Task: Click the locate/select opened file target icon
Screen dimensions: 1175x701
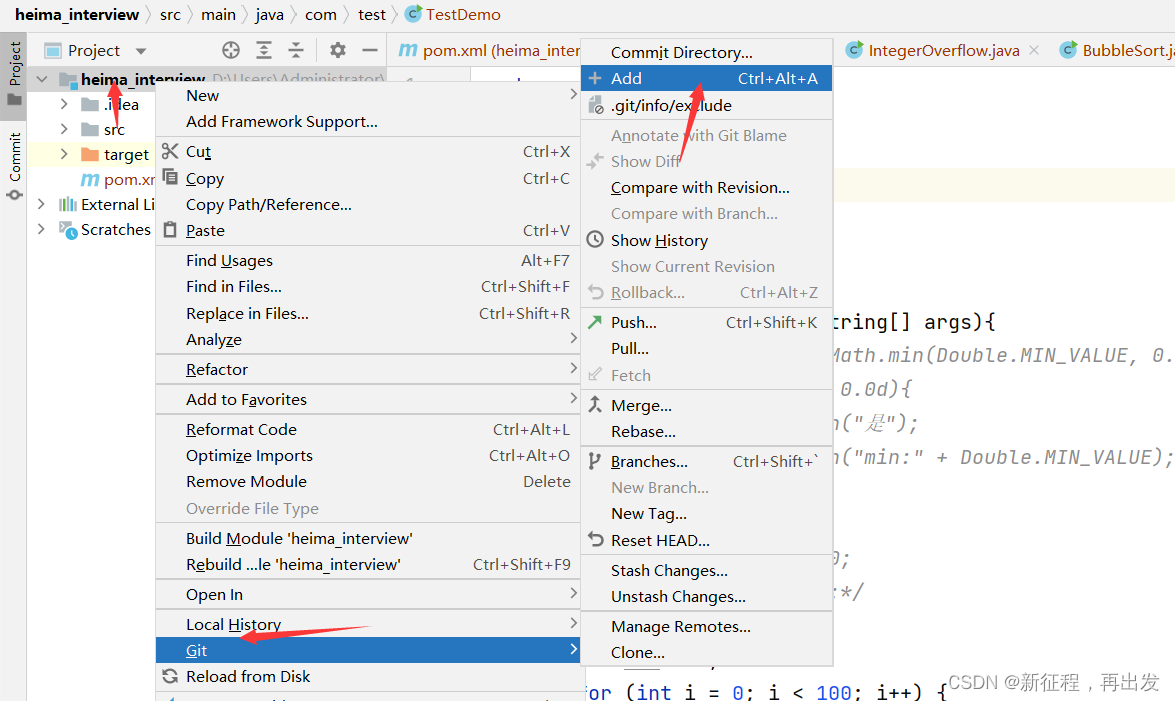Action: pyautogui.click(x=231, y=50)
